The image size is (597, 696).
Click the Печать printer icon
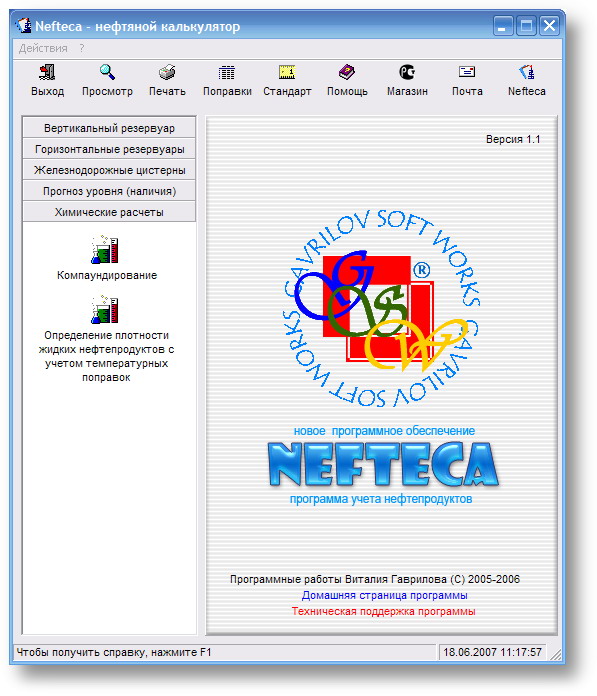[x=167, y=72]
